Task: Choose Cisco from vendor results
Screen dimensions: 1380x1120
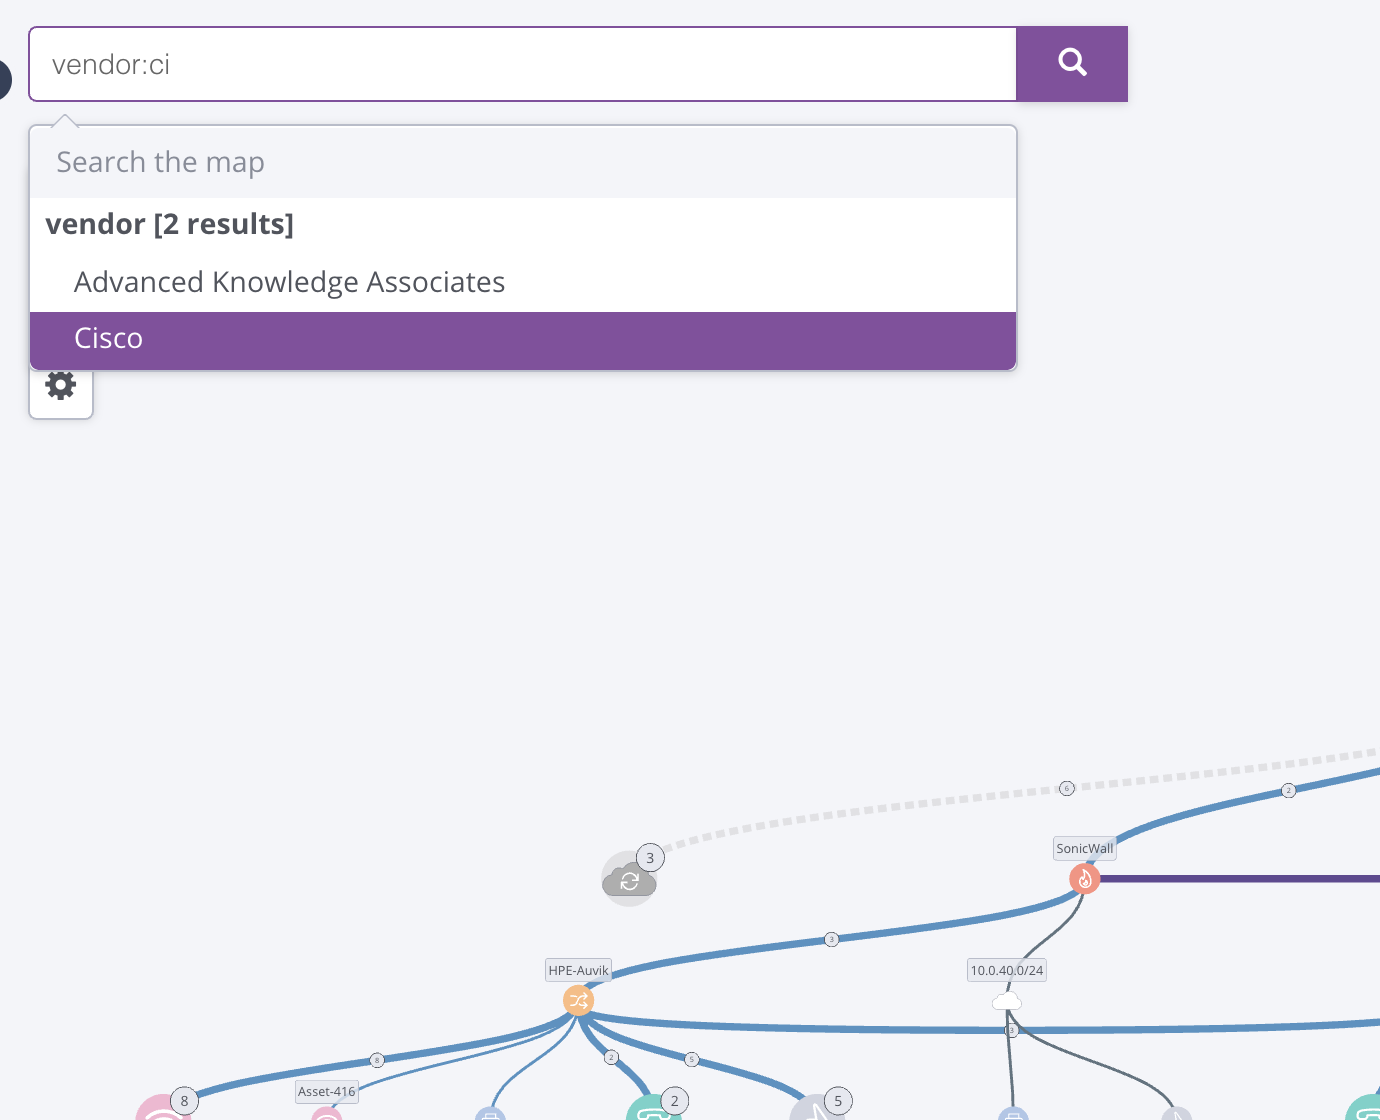Action: (523, 339)
